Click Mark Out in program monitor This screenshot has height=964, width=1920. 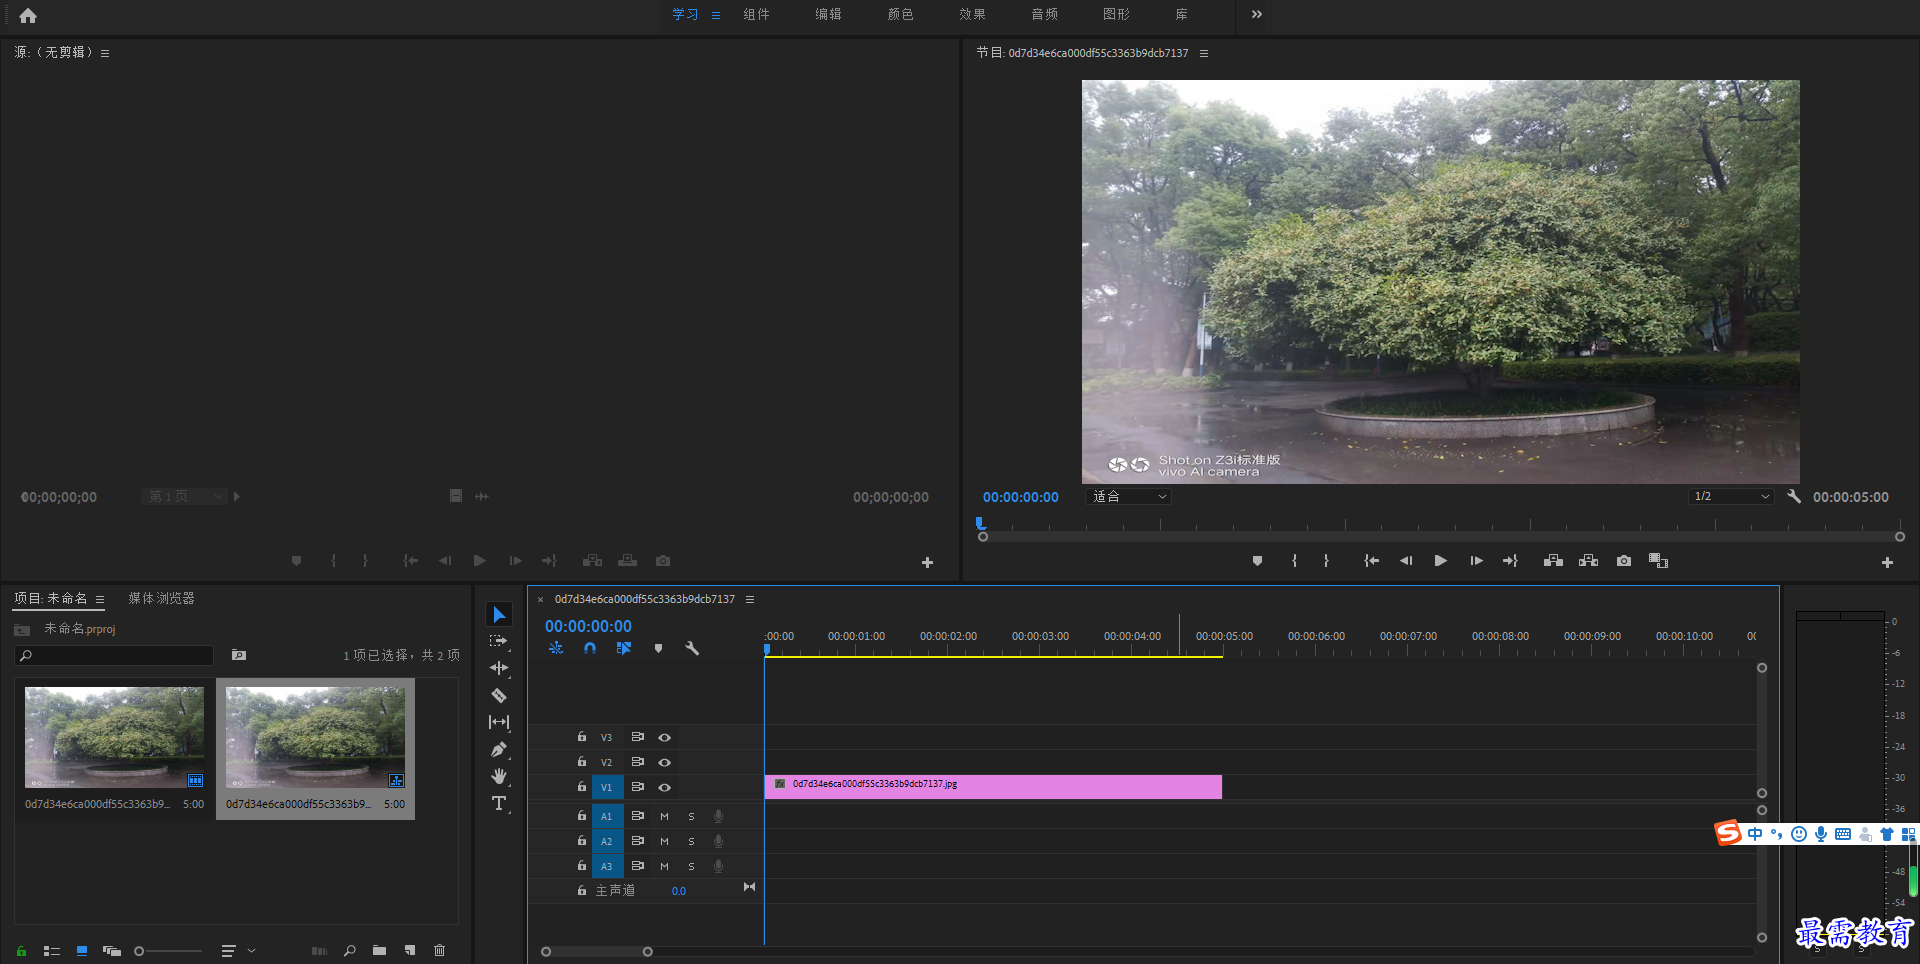pos(1327,561)
